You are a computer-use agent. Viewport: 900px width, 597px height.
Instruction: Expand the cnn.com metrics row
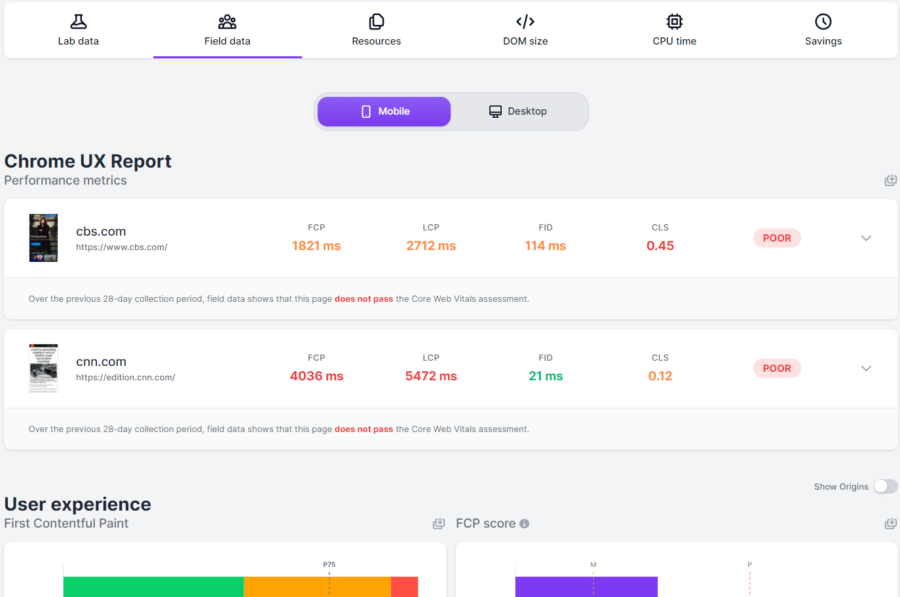click(x=866, y=369)
